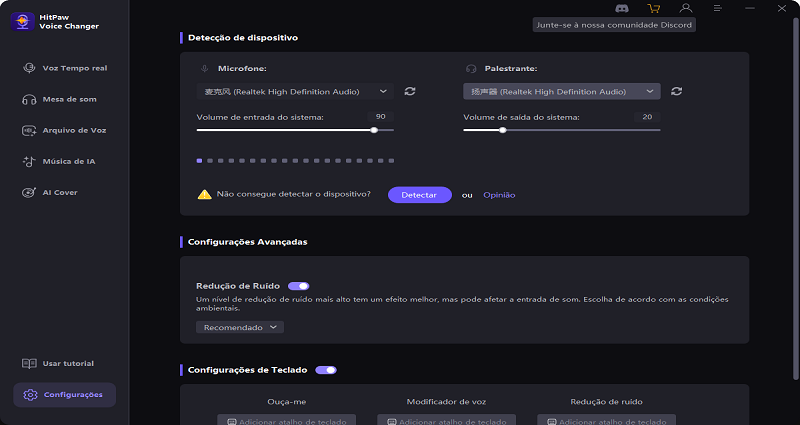Open the Recomendado noise level dropdown
The height and width of the screenshot is (425, 800).
(240, 328)
